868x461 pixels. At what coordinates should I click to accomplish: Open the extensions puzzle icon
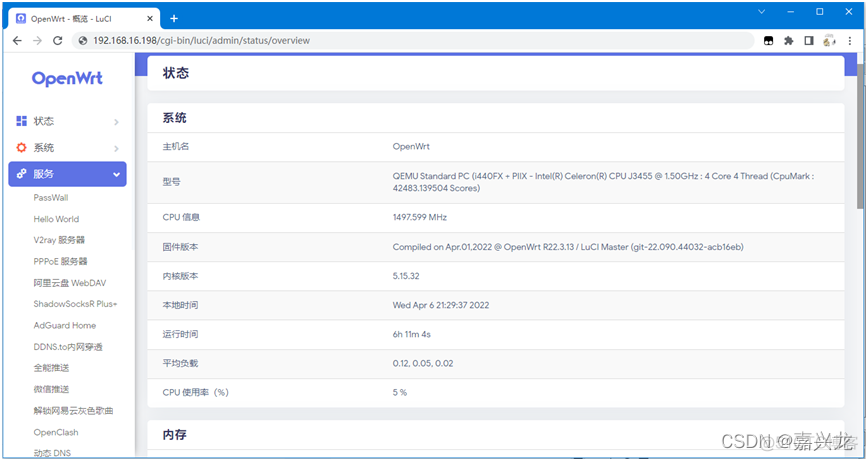(x=788, y=40)
